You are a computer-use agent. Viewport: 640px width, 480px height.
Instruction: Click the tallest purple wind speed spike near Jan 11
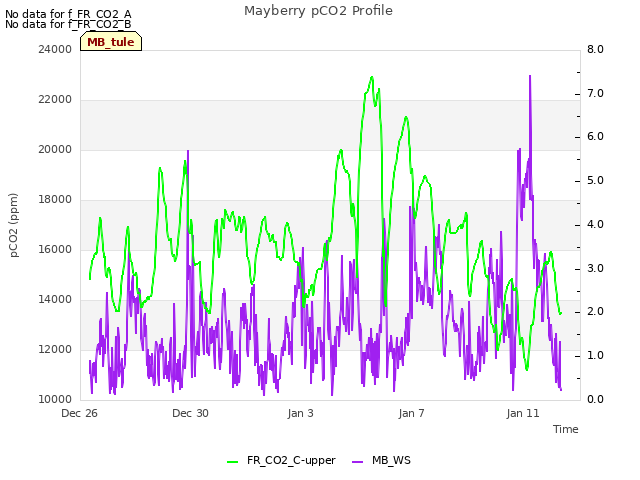tap(530, 76)
